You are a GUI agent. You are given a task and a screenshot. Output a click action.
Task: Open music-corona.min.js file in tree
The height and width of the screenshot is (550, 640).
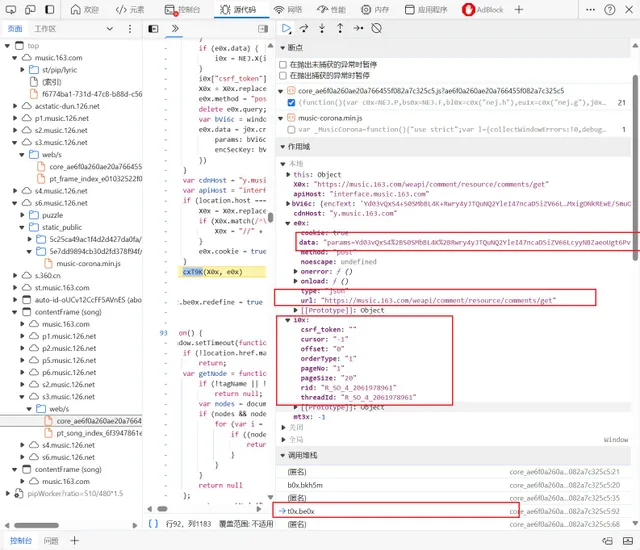[89, 264]
